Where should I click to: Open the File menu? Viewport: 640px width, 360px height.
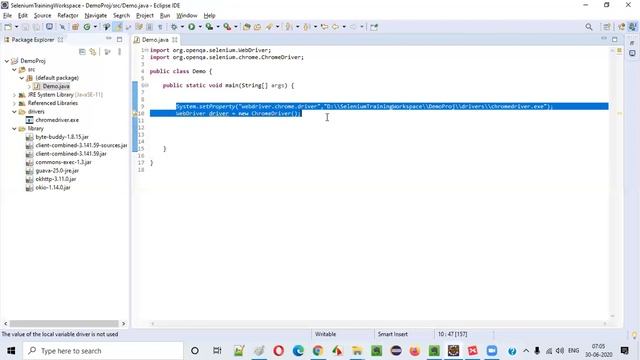pyautogui.click(x=7, y=16)
